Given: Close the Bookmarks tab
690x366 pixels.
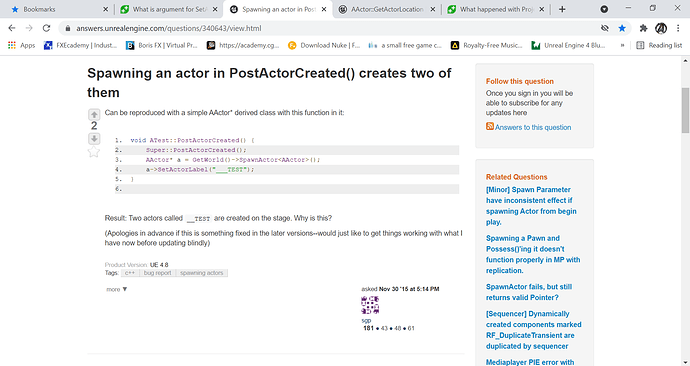Looking at the screenshot, I should pos(106,9).
